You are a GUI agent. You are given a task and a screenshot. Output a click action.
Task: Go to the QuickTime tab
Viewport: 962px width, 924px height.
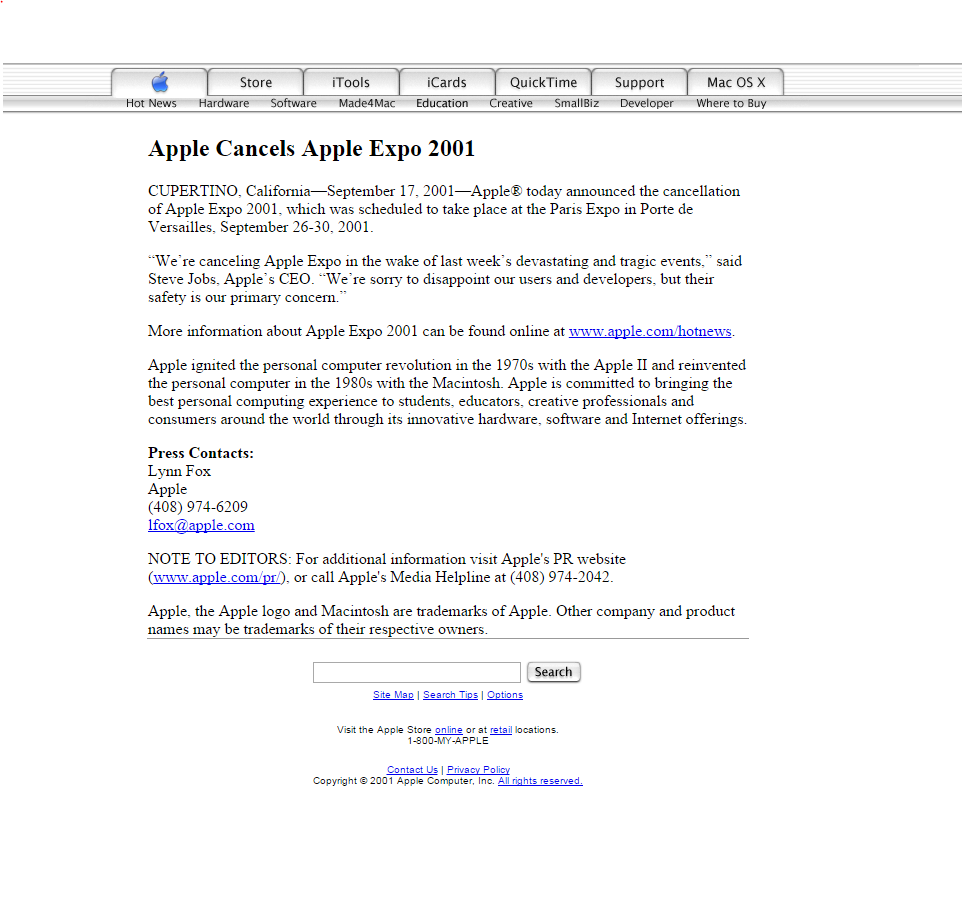[x=544, y=82]
